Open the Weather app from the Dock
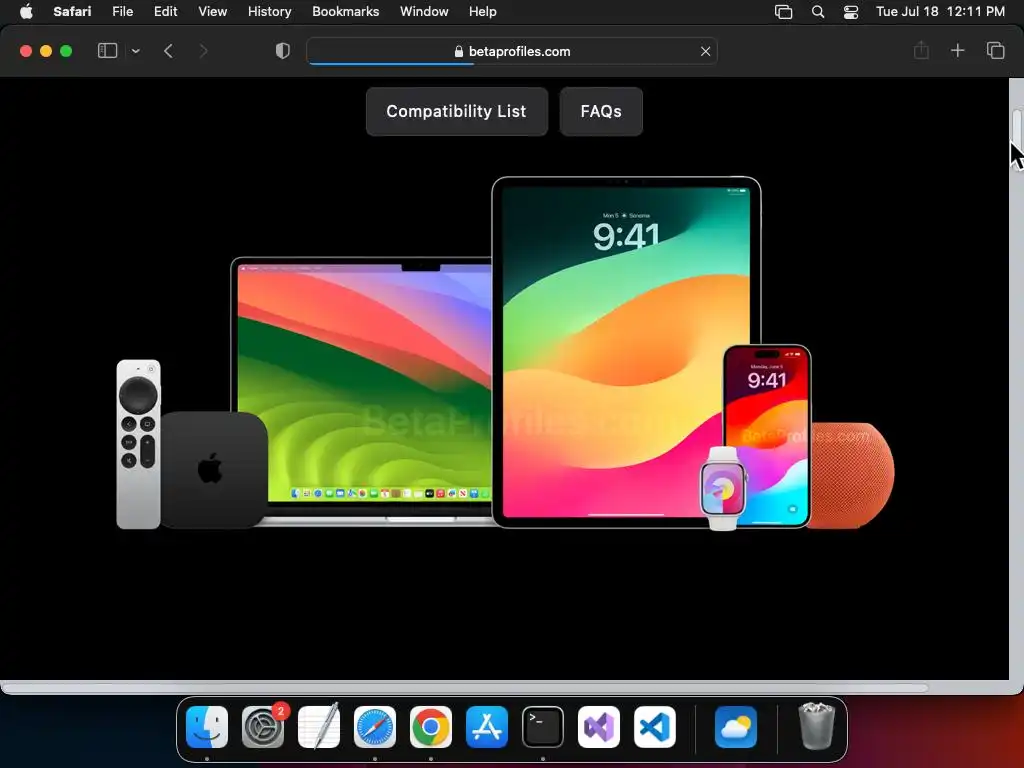This screenshot has width=1024, height=768. click(736, 727)
